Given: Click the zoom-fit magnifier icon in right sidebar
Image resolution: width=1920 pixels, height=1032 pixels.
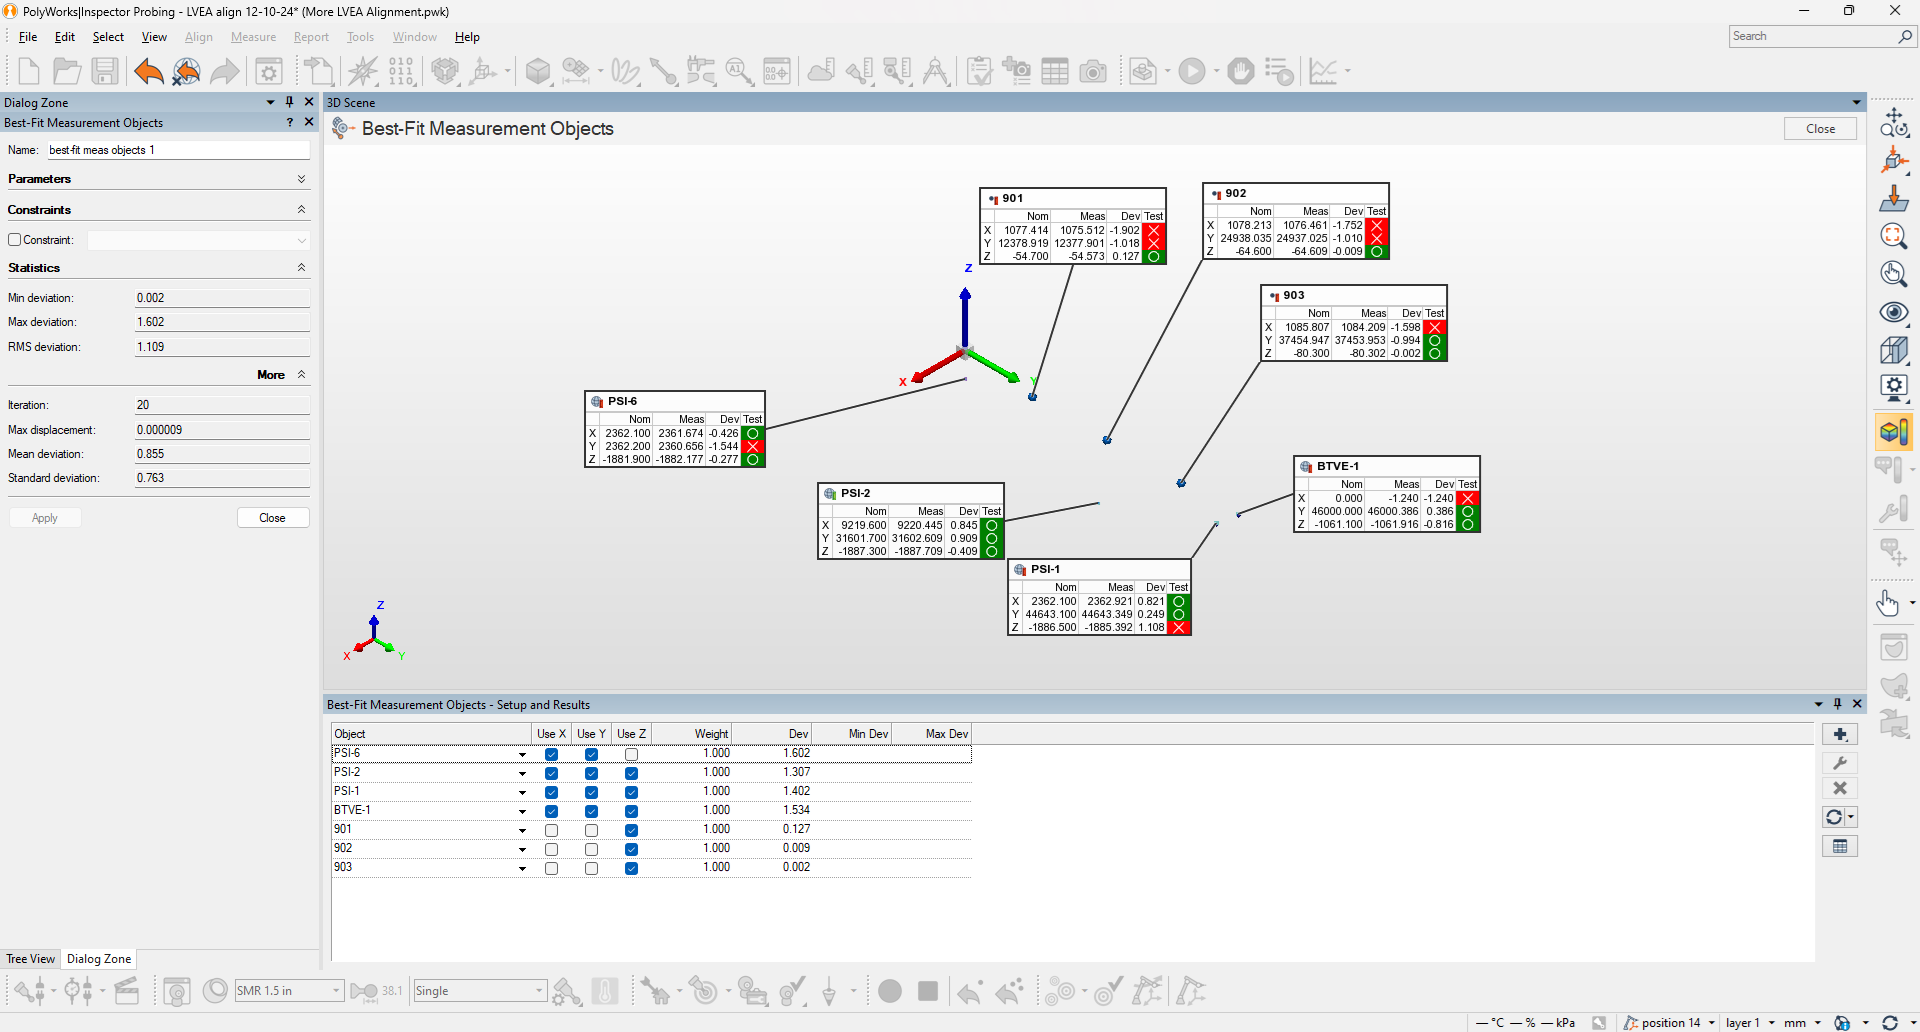Looking at the screenshot, I should tap(1893, 236).
